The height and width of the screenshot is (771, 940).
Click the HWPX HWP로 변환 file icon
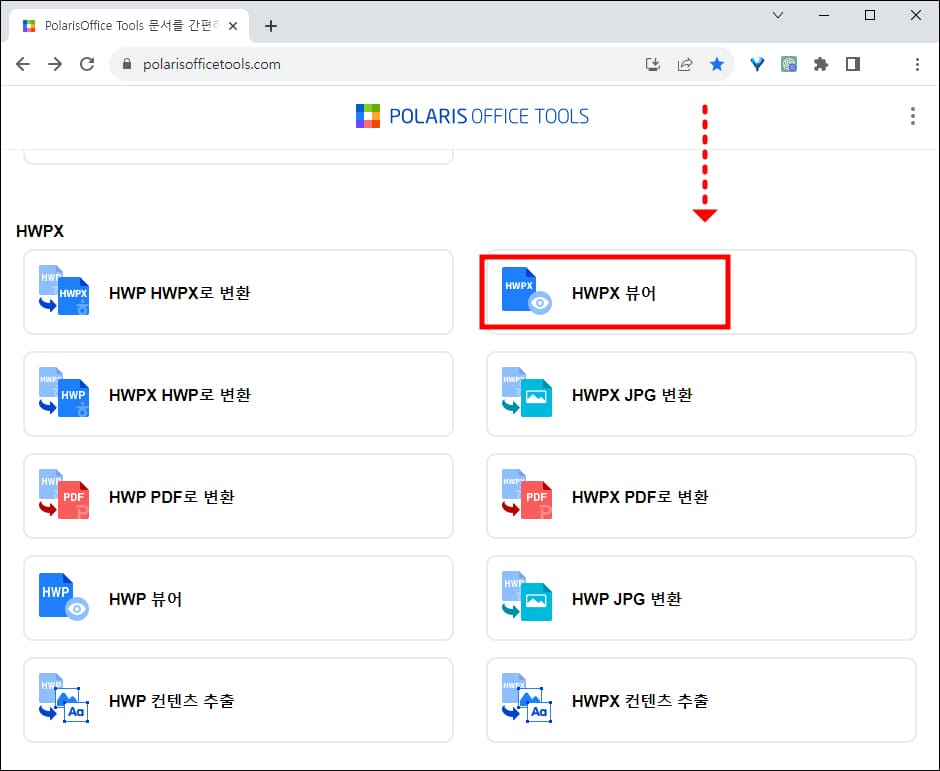coord(64,392)
